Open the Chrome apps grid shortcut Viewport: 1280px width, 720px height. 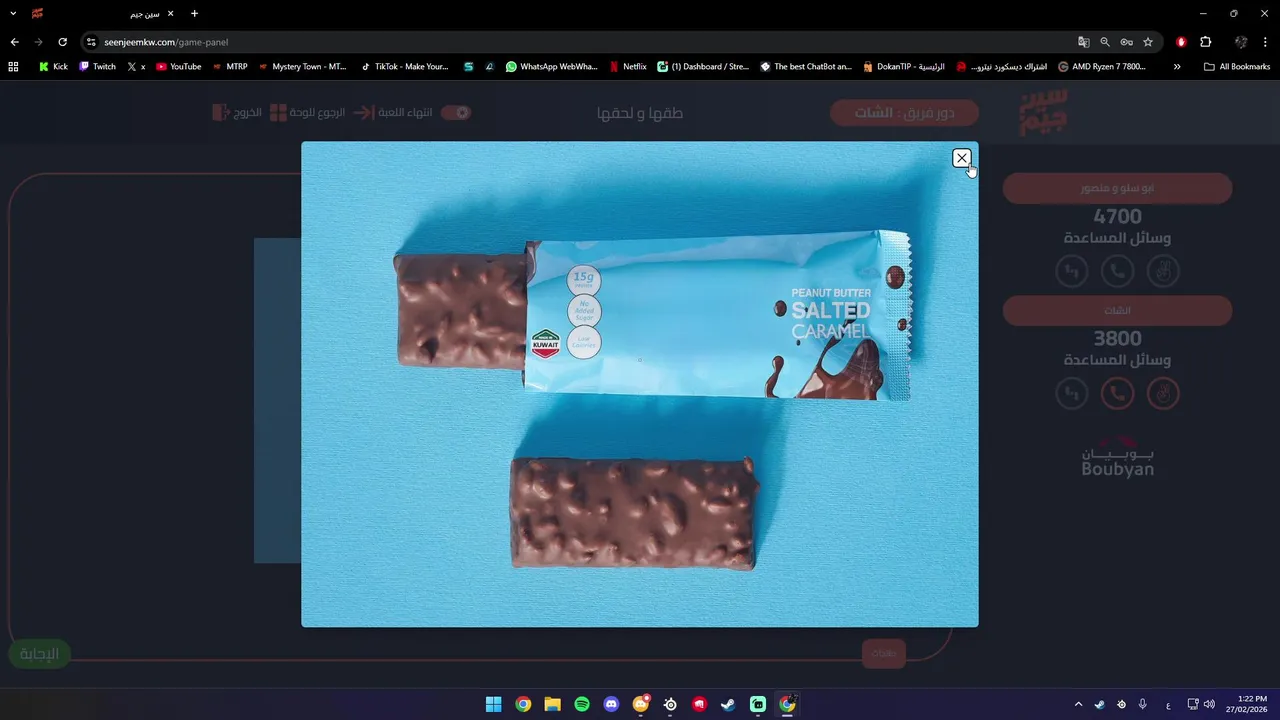[x=13, y=67]
